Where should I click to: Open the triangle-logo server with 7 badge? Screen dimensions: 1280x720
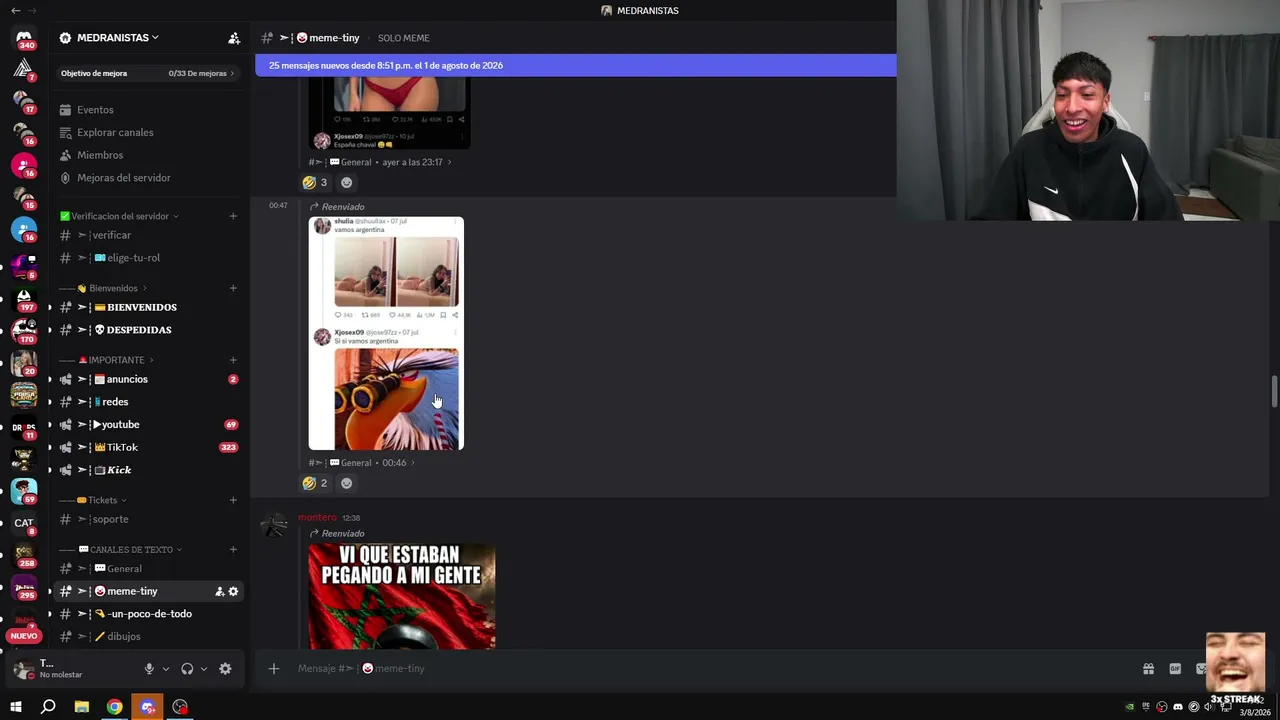(24, 69)
